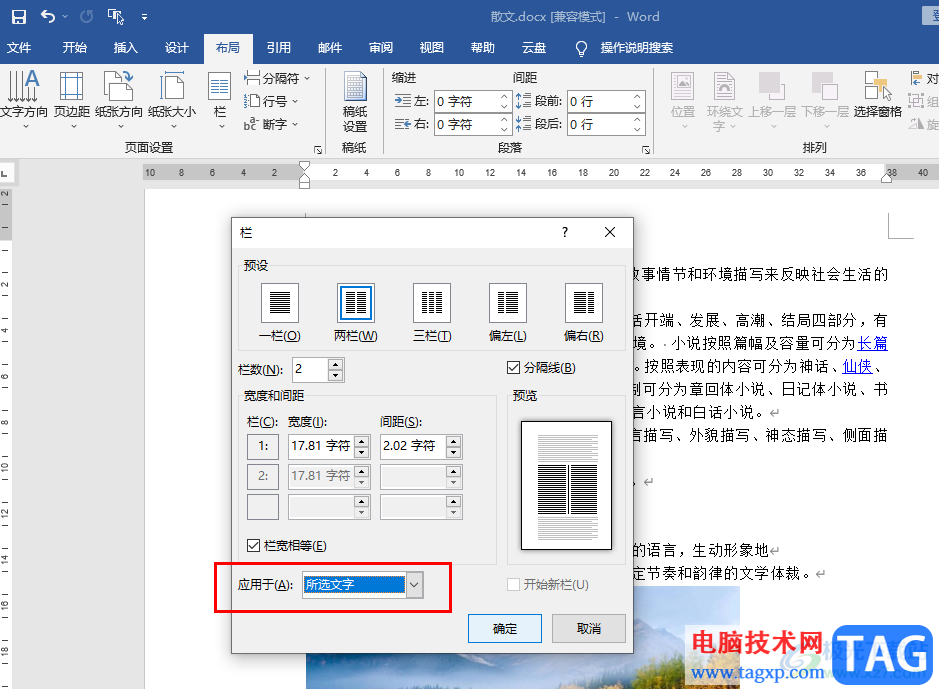Click the Undo arrow icon
The height and width of the screenshot is (689, 939).
[48, 17]
